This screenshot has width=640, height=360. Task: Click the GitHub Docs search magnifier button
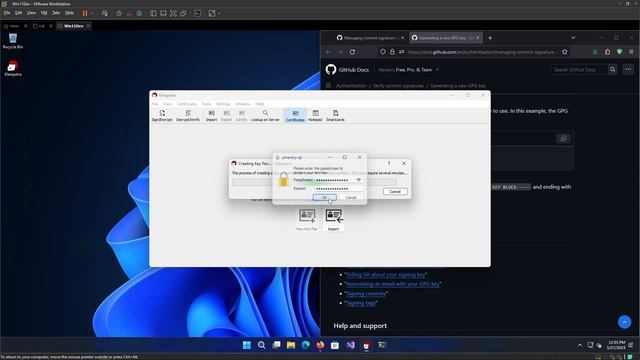click(x=612, y=70)
